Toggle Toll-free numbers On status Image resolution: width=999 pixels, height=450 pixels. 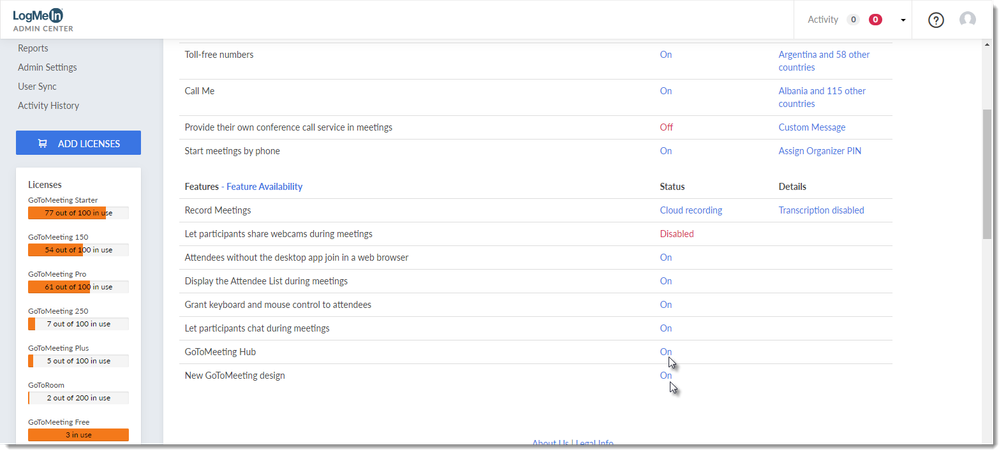666,55
